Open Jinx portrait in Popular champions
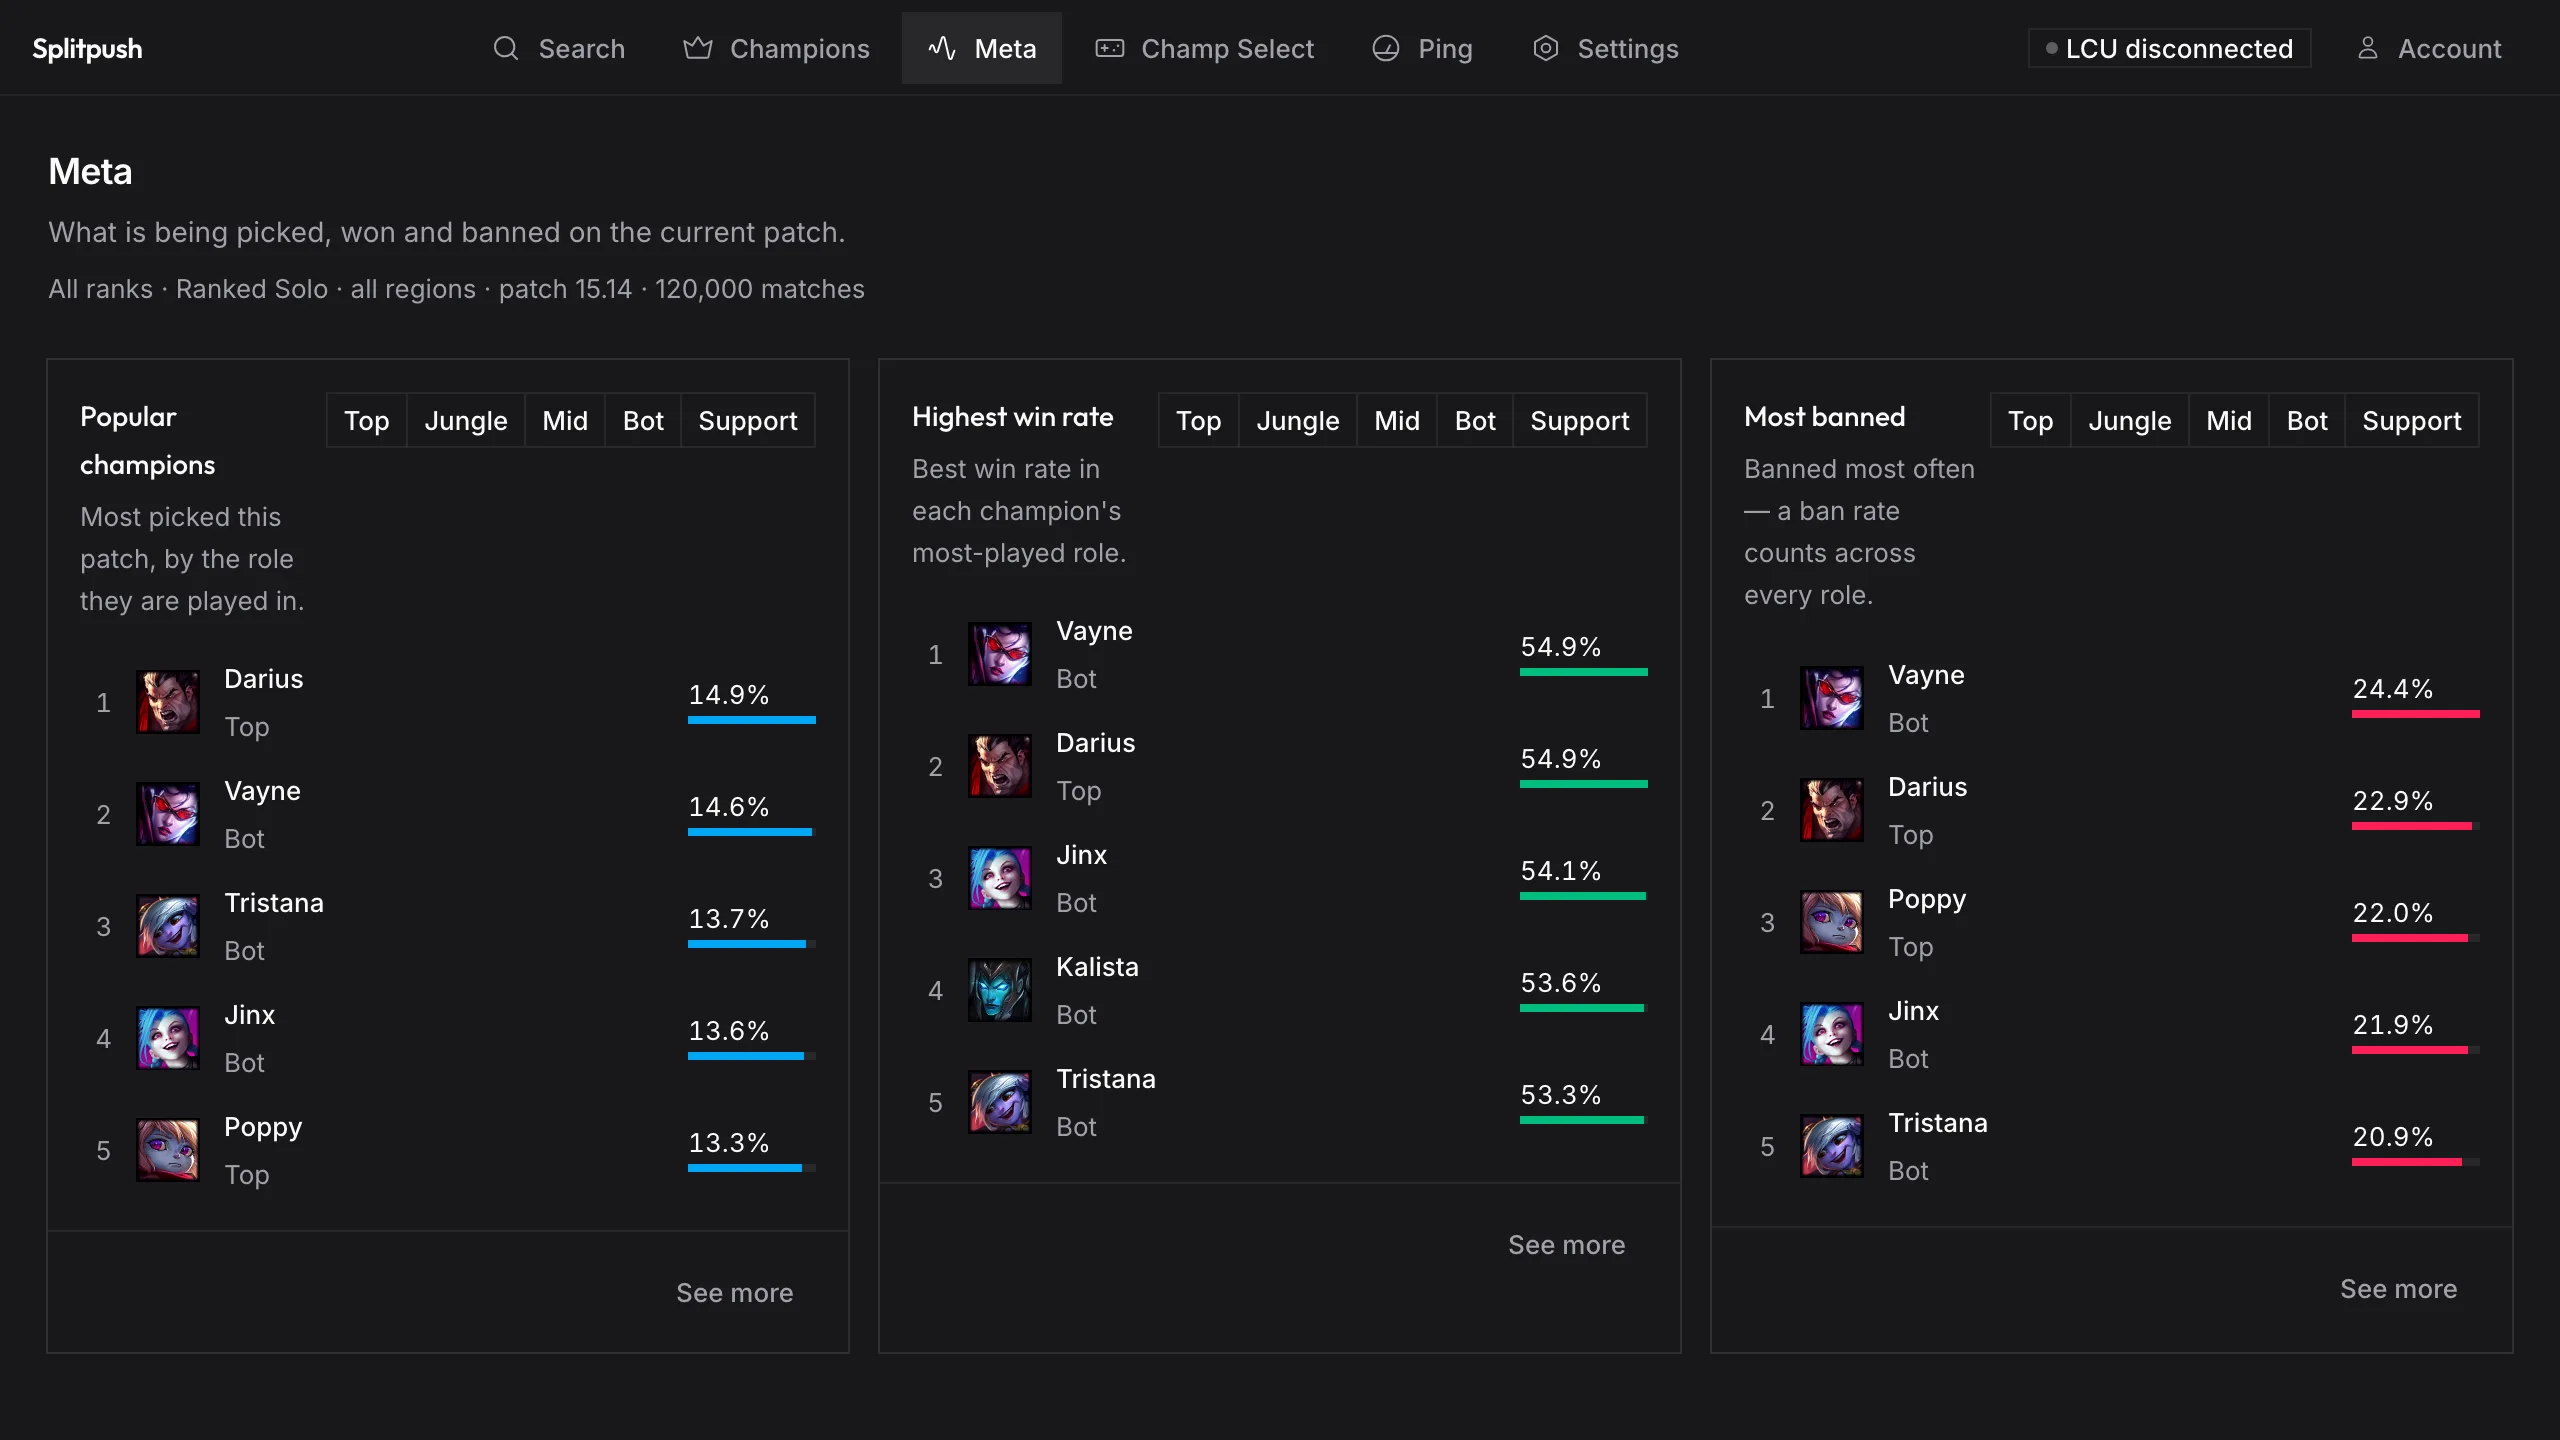2560x1440 pixels. [168, 1038]
